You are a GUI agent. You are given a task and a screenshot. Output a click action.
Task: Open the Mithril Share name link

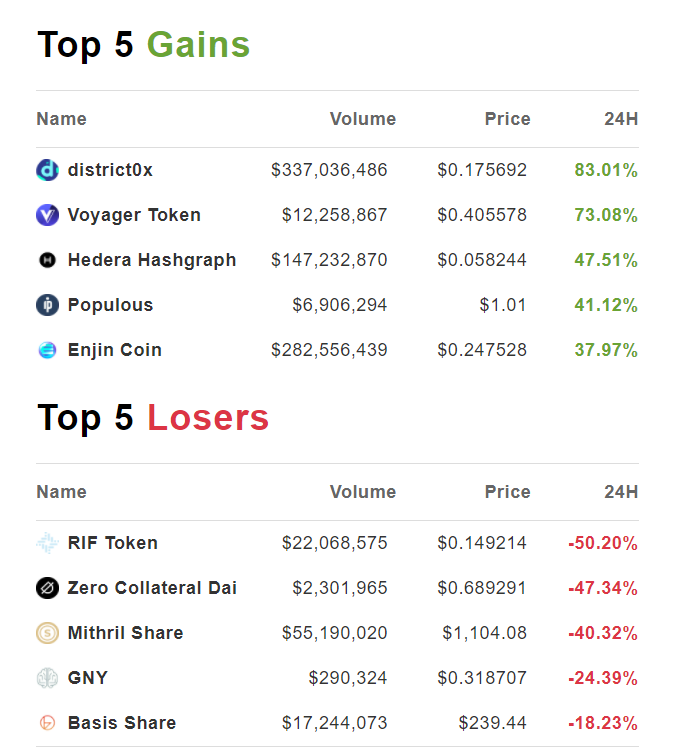tap(125, 633)
